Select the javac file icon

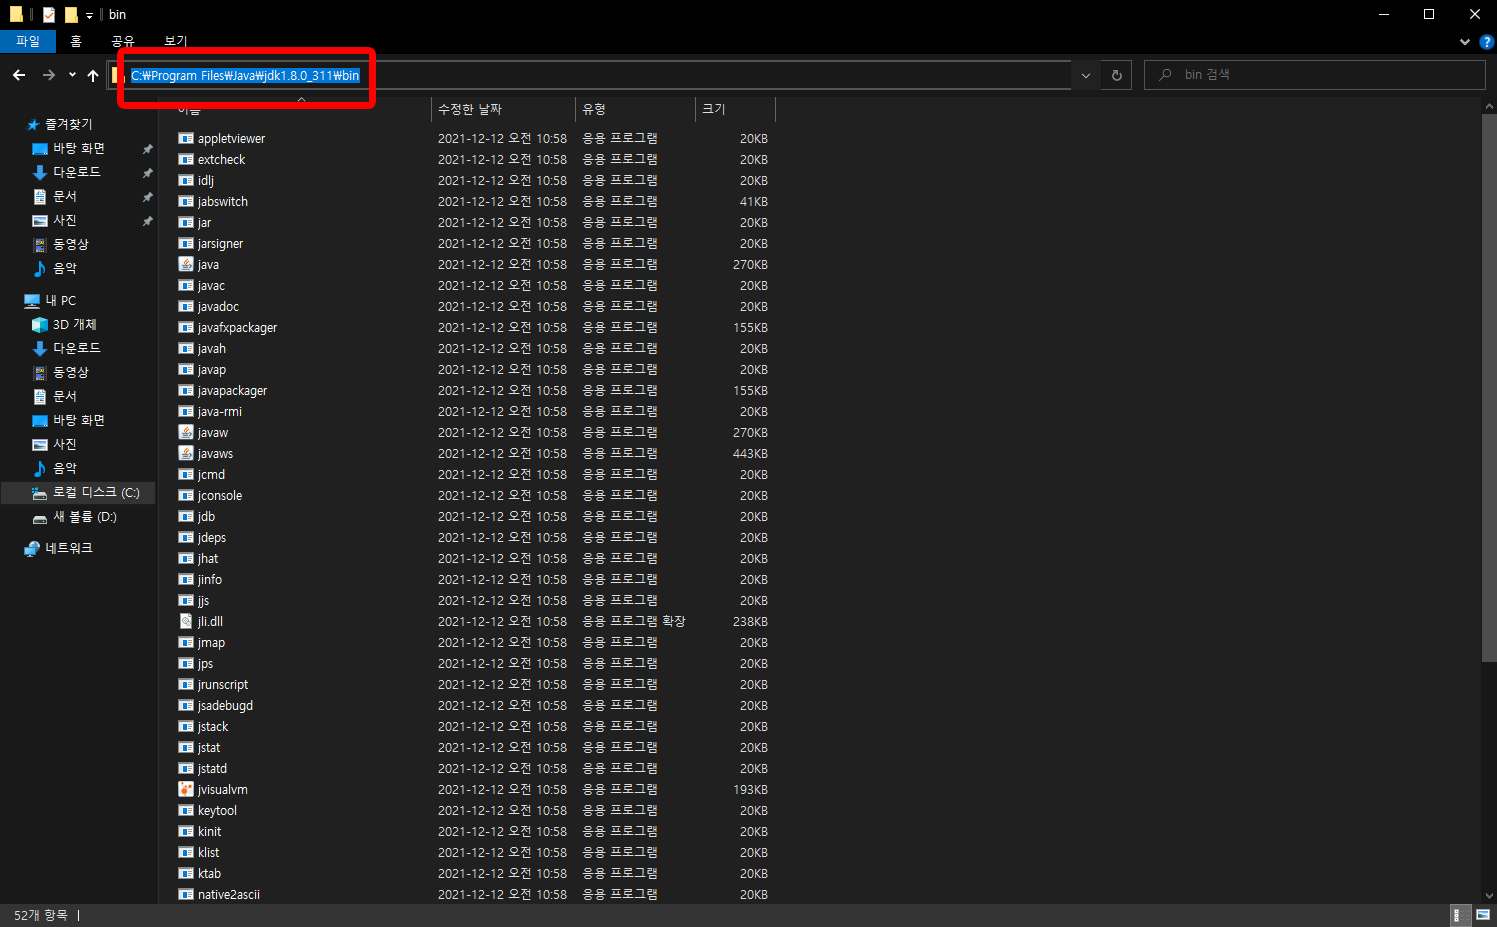[186, 285]
